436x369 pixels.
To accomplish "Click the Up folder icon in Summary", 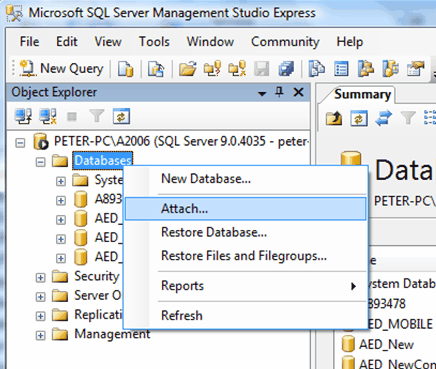I will tap(334, 118).
